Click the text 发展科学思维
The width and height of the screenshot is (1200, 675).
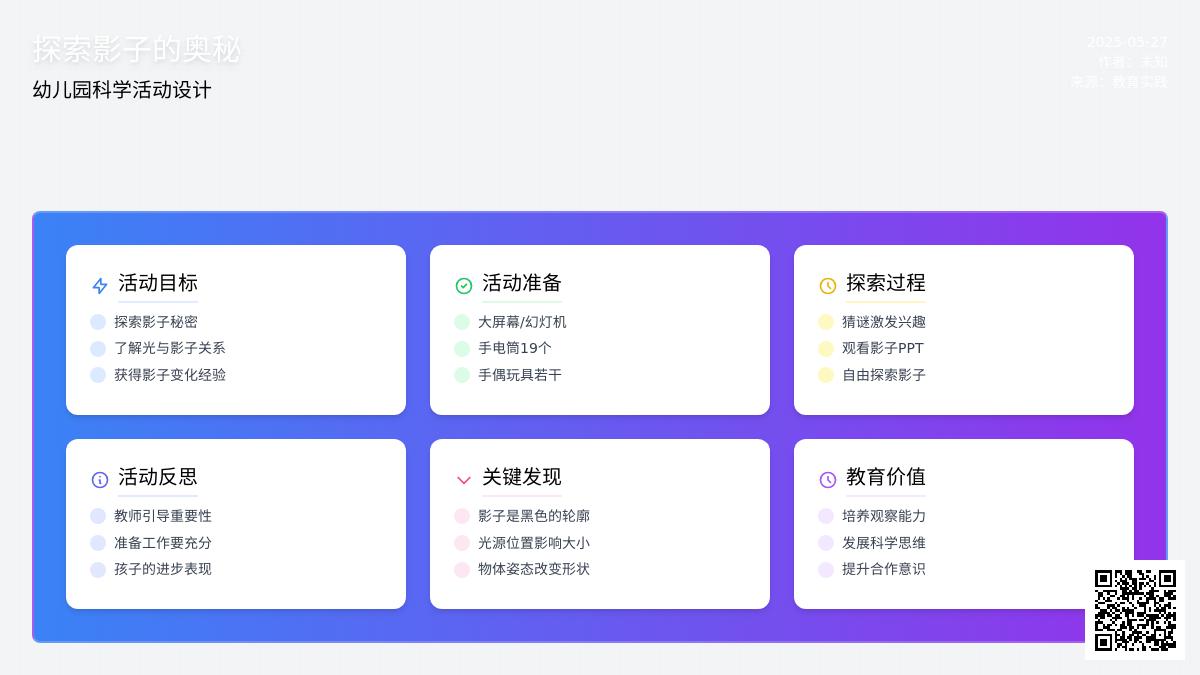click(884, 543)
